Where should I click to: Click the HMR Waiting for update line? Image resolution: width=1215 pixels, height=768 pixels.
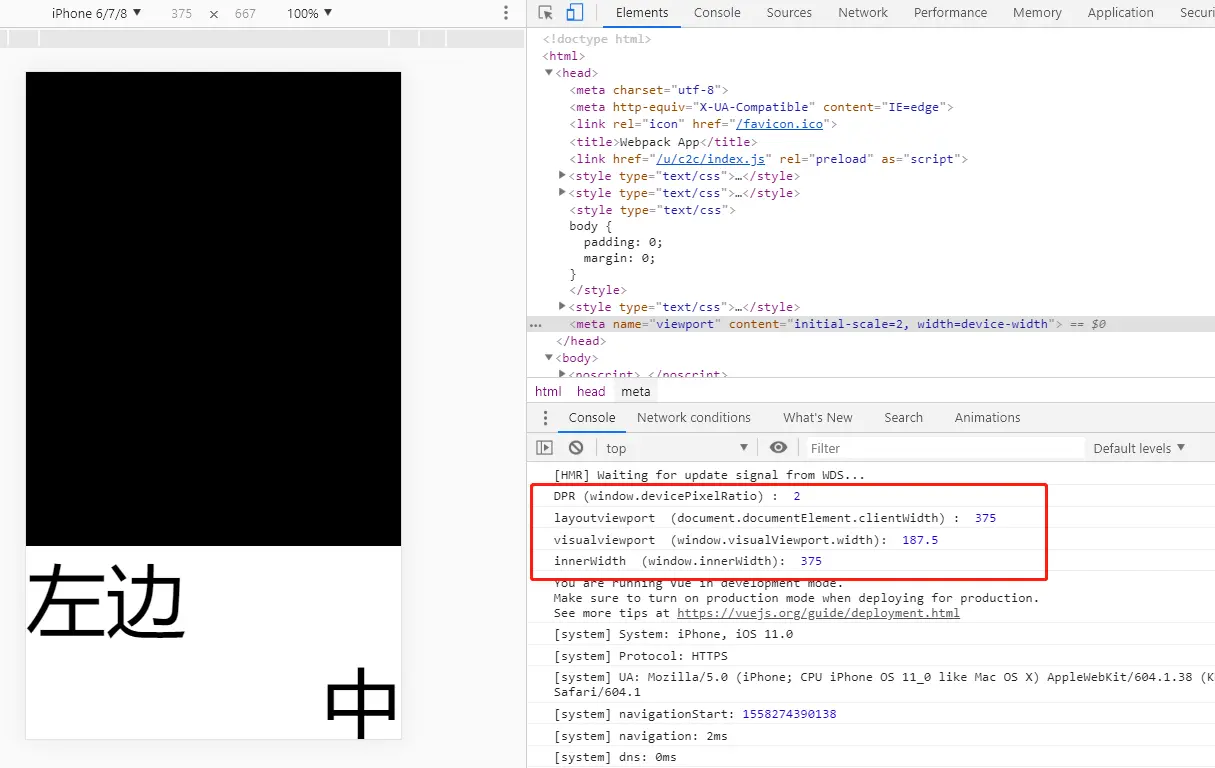click(x=709, y=475)
